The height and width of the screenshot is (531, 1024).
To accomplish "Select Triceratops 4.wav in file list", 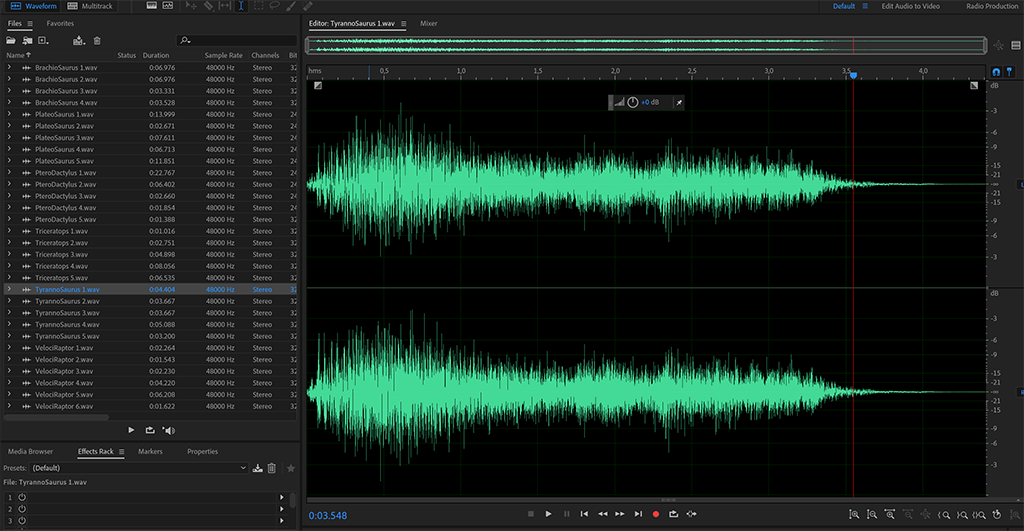I will pos(61,266).
